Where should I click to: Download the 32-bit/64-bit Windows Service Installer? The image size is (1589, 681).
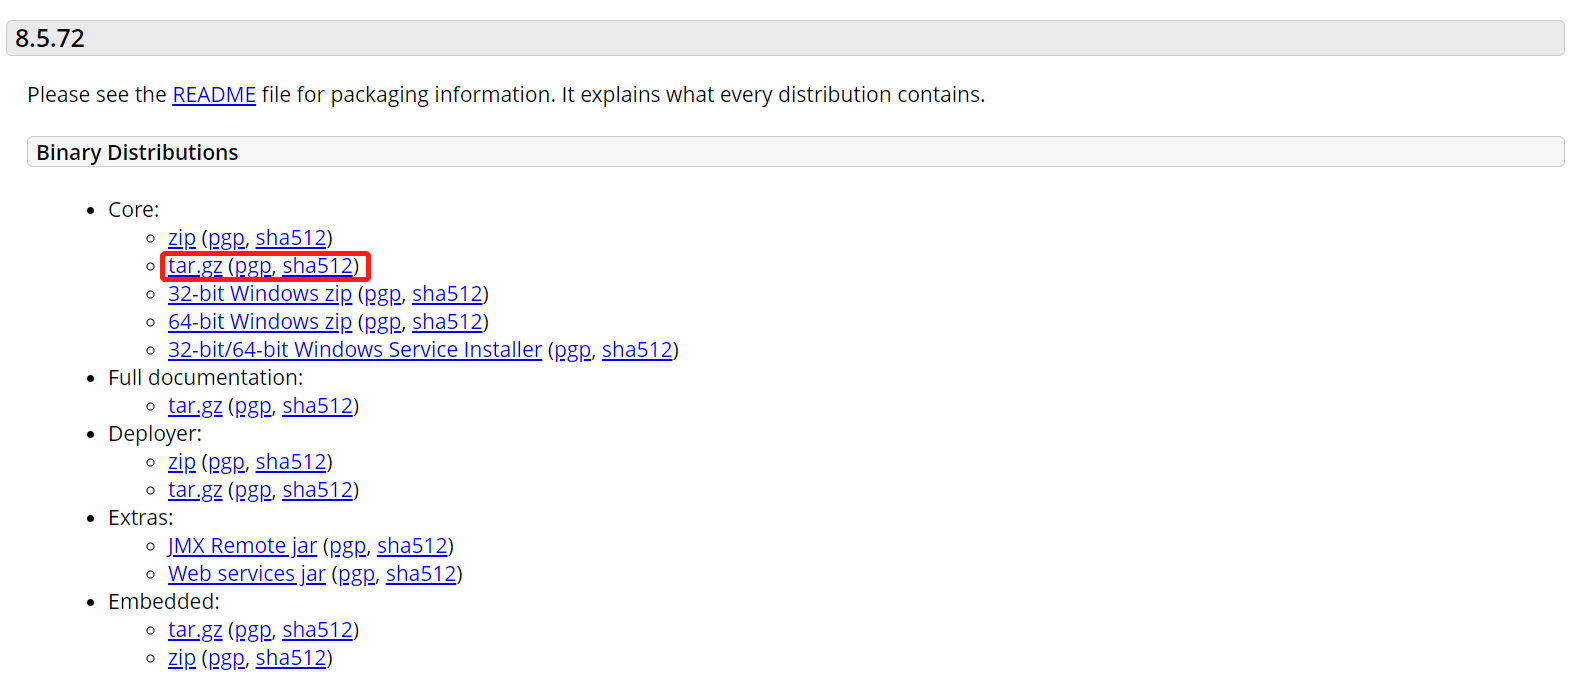tap(355, 350)
